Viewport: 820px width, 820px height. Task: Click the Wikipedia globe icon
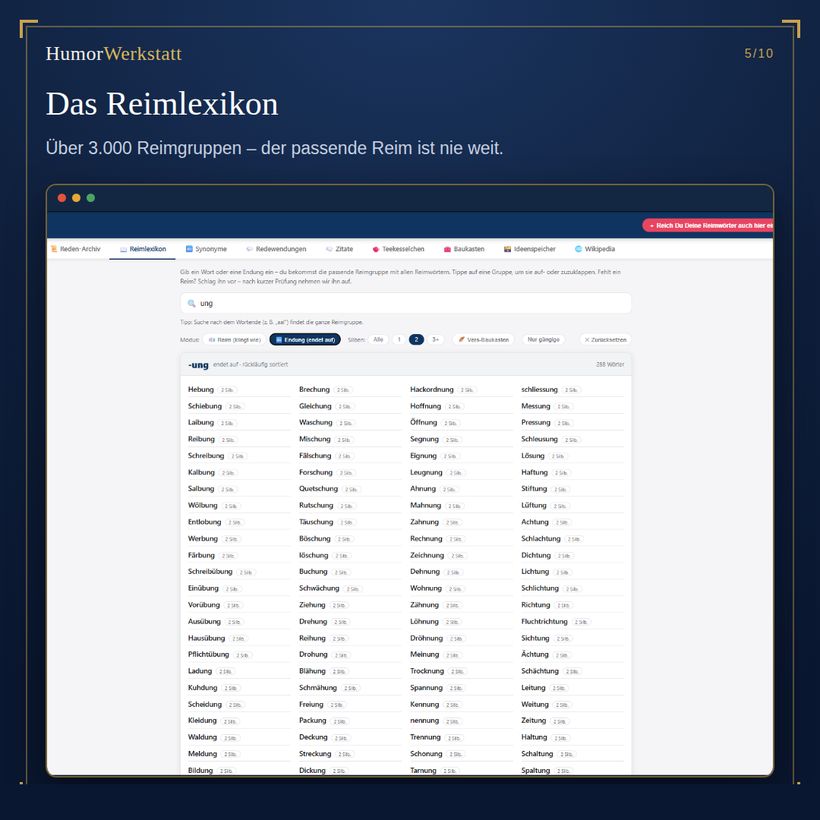[x=578, y=249]
